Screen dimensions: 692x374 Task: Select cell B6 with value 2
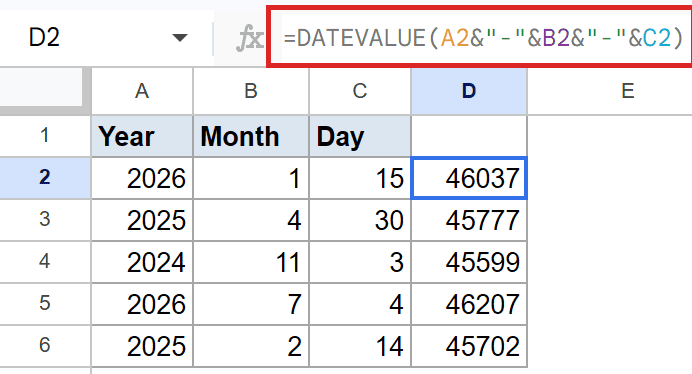click(x=251, y=346)
